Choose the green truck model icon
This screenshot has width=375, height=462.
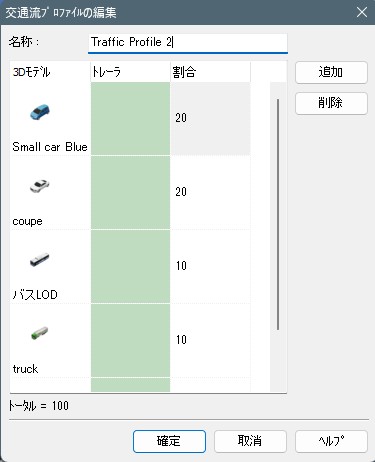(x=40, y=333)
